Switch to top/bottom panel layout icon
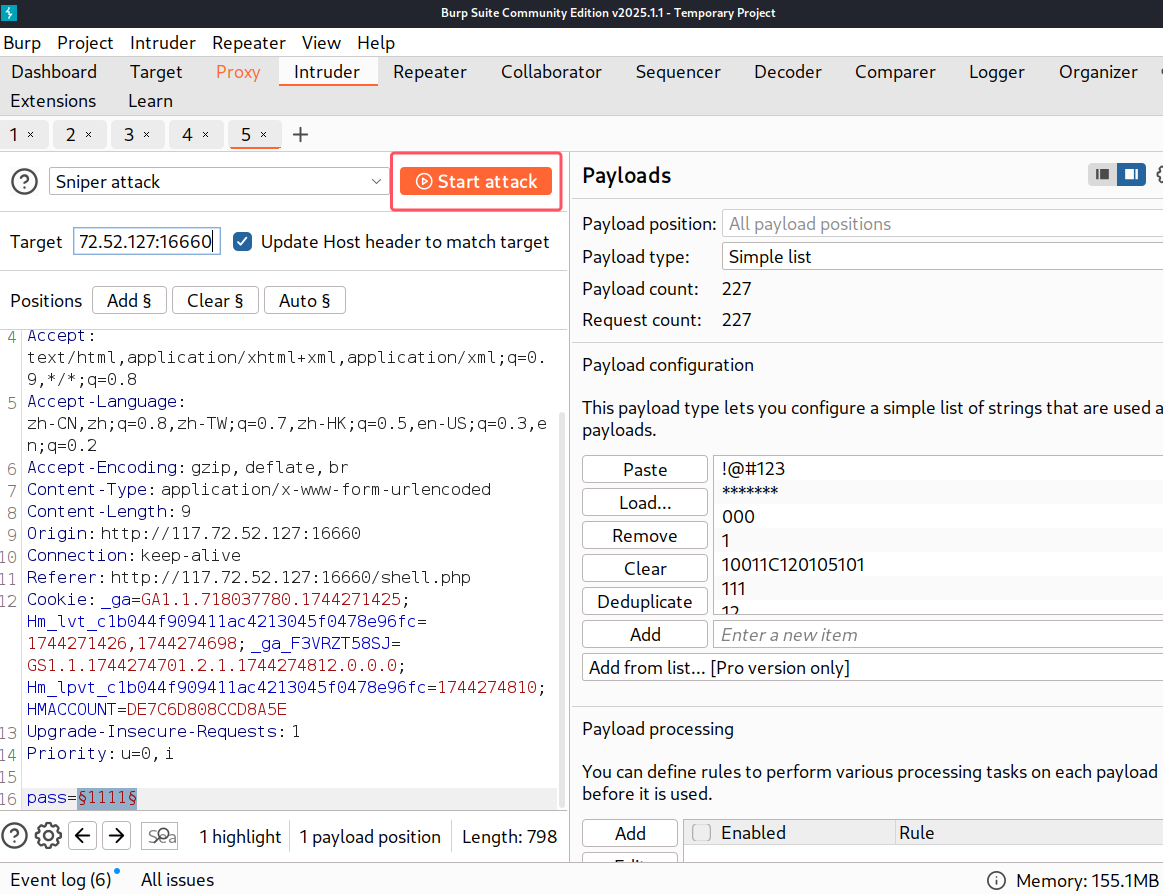The height and width of the screenshot is (894, 1163). [x=1102, y=174]
